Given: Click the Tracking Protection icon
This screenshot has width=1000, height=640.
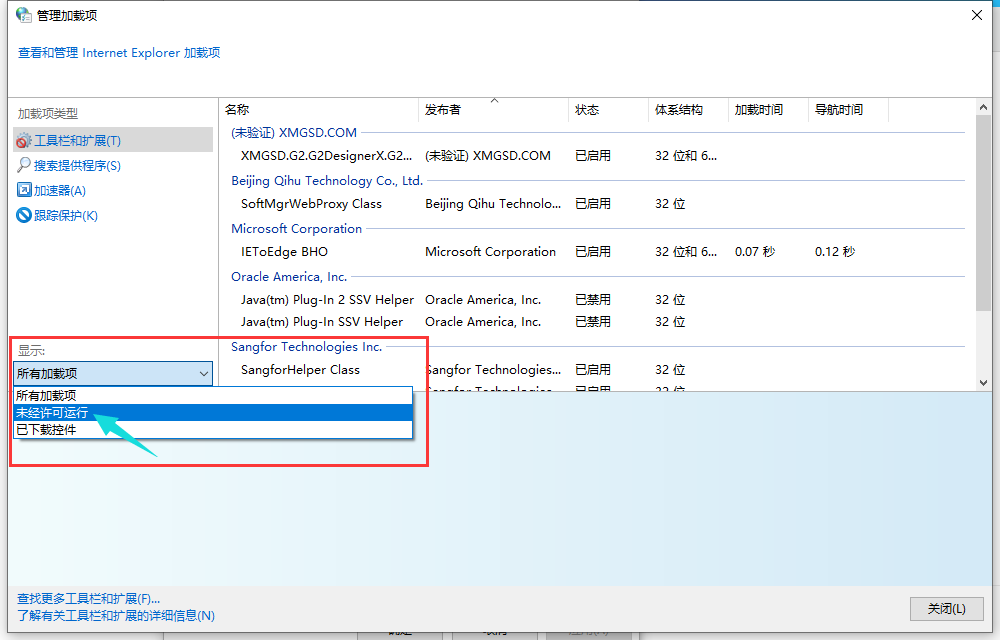Looking at the screenshot, I should click(24, 215).
